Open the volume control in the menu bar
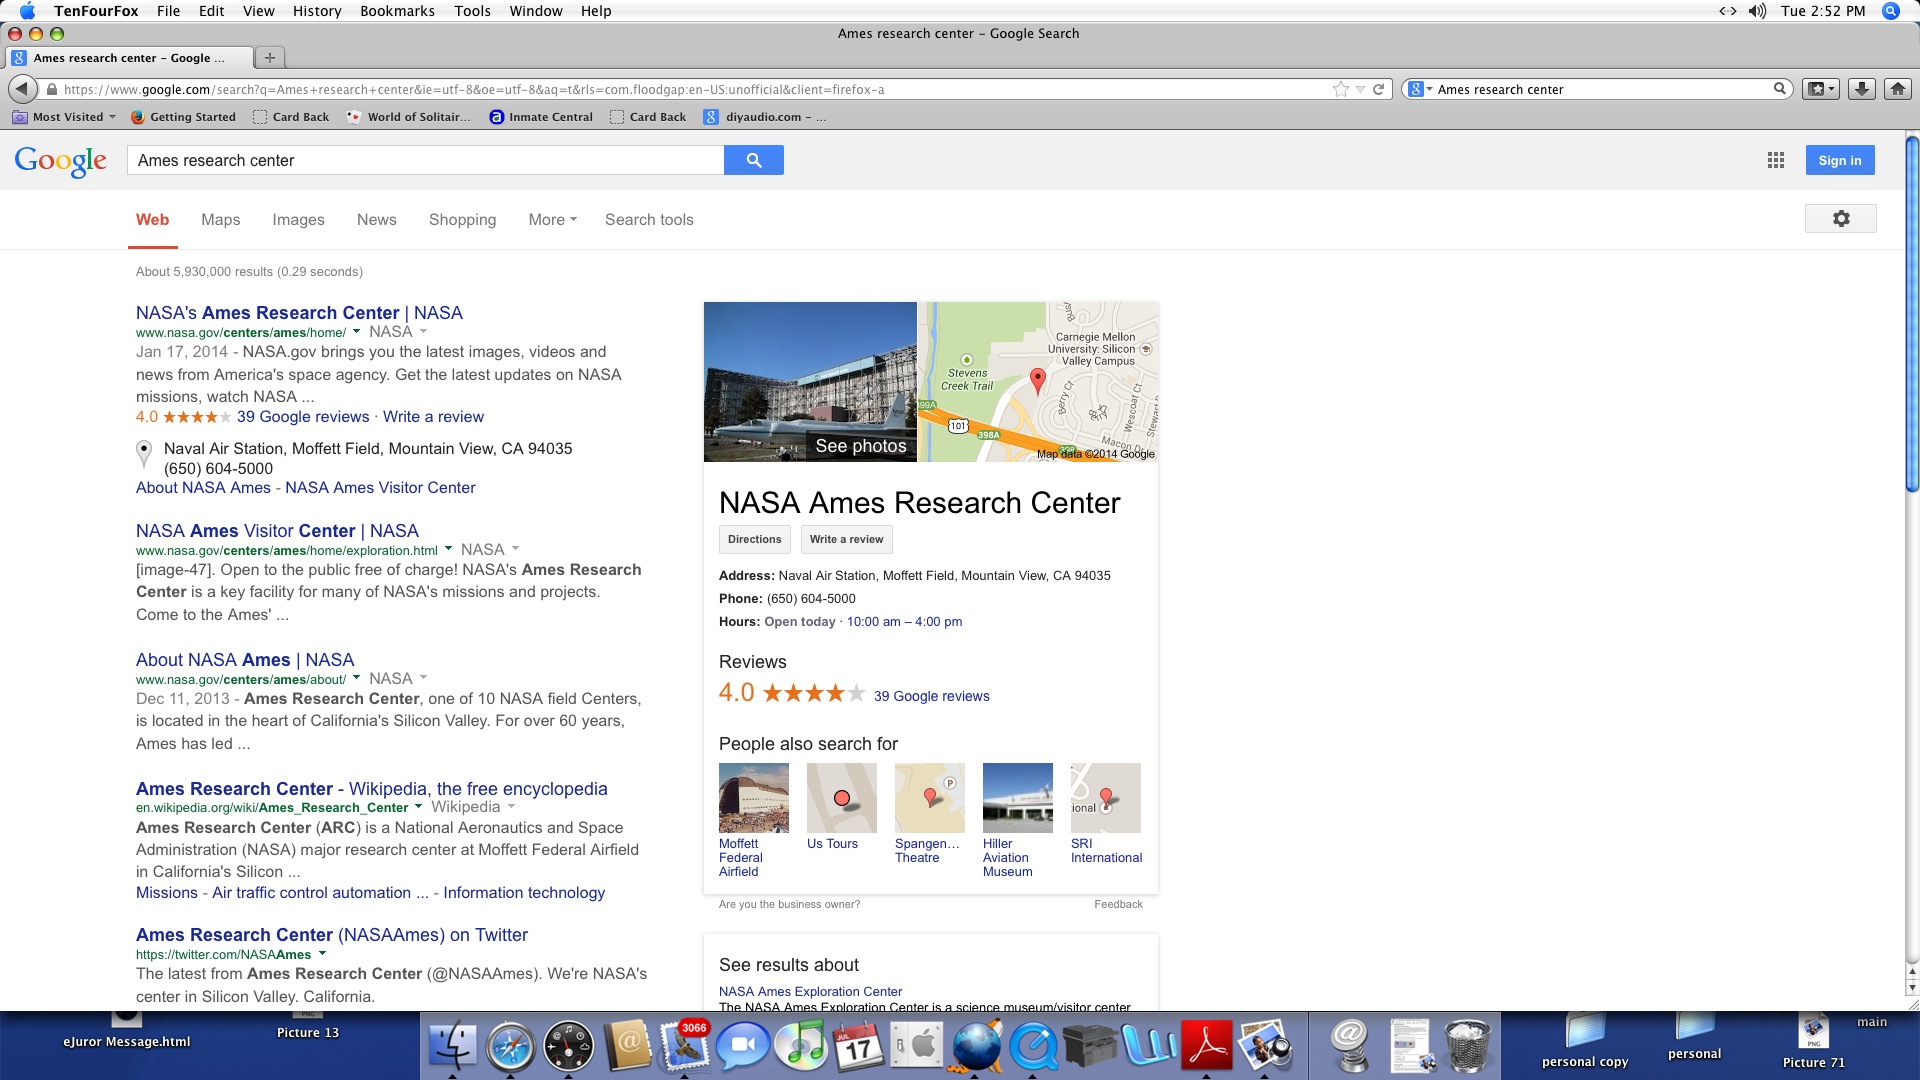The height and width of the screenshot is (1080, 1920). click(1757, 11)
